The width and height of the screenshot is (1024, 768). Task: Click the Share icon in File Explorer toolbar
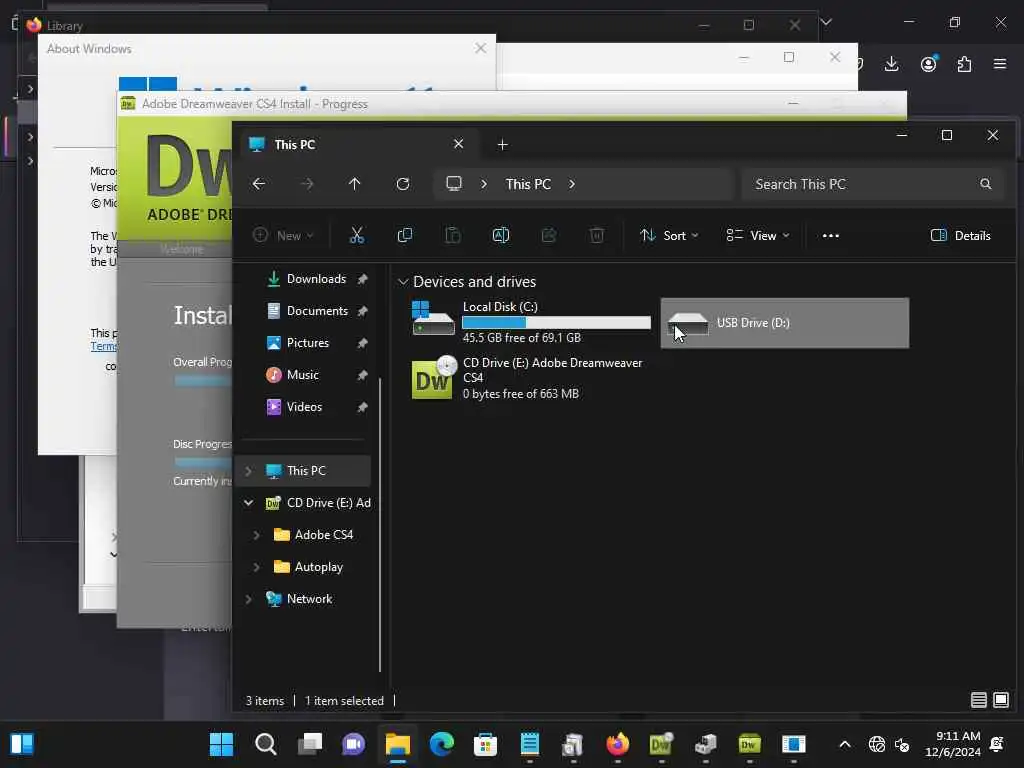pos(549,235)
